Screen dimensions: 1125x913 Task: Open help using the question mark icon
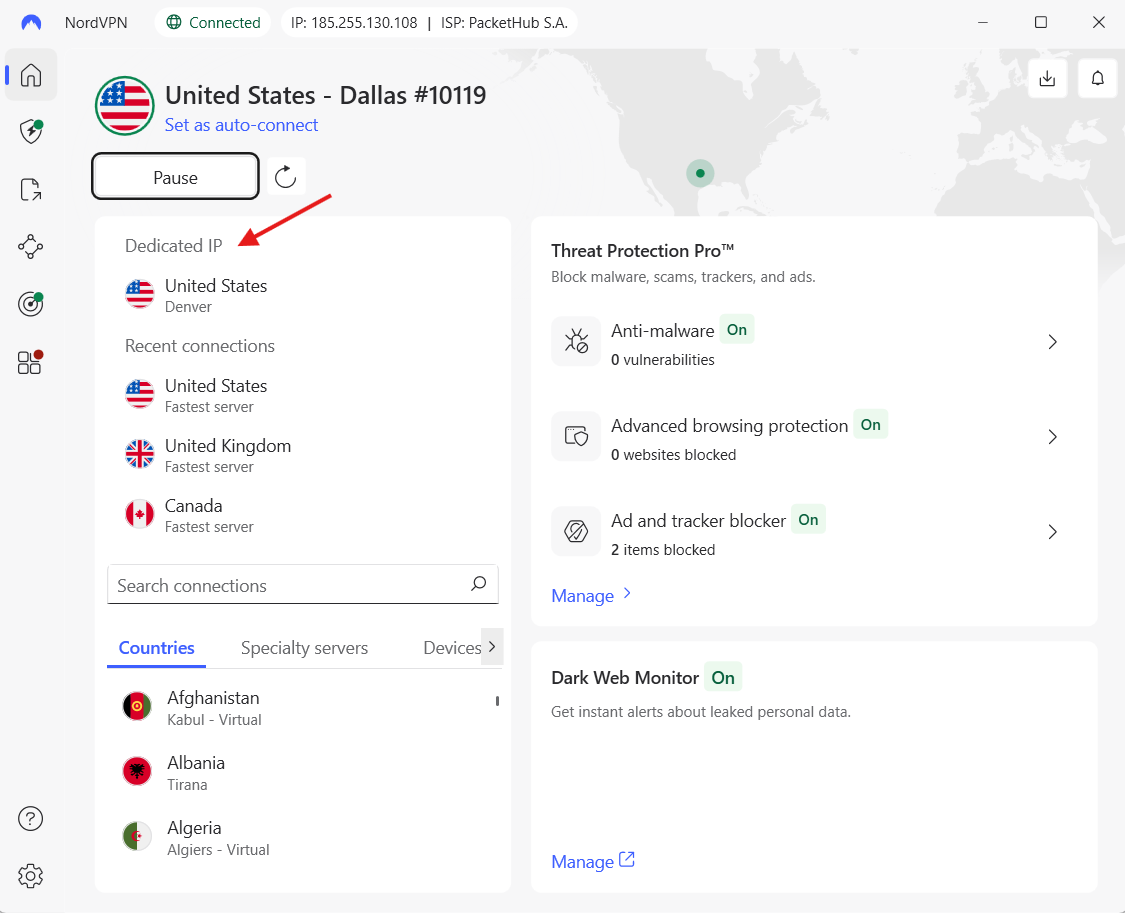[30, 818]
